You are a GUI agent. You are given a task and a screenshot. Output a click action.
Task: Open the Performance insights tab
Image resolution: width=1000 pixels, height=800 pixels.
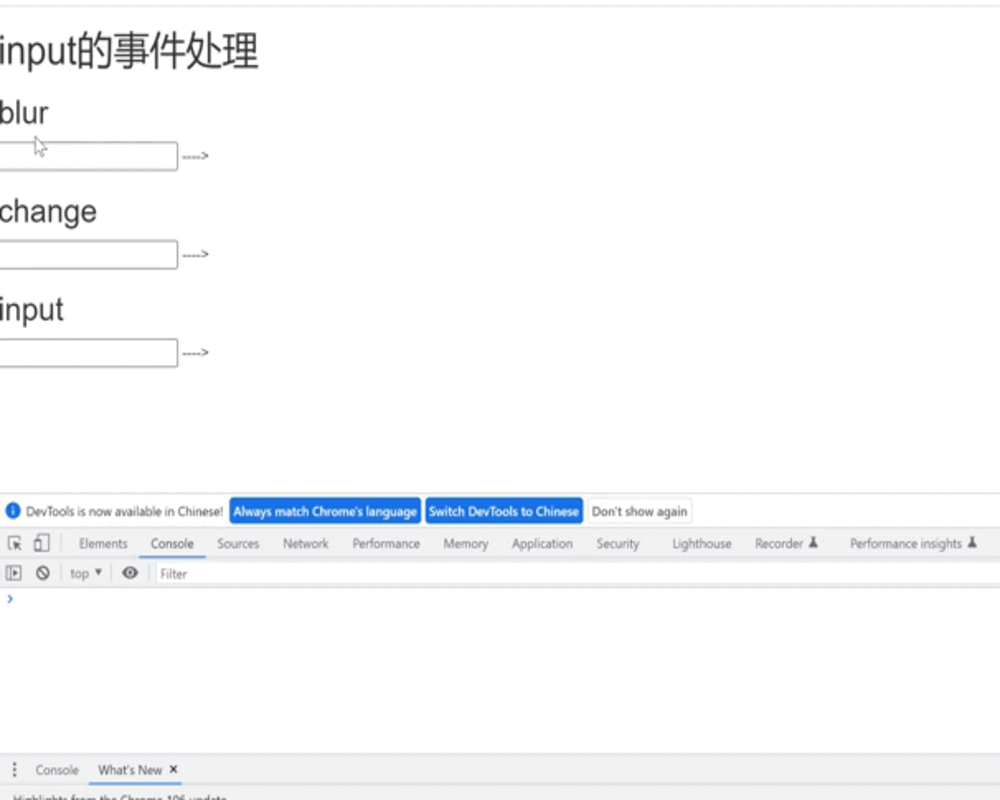point(913,544)
